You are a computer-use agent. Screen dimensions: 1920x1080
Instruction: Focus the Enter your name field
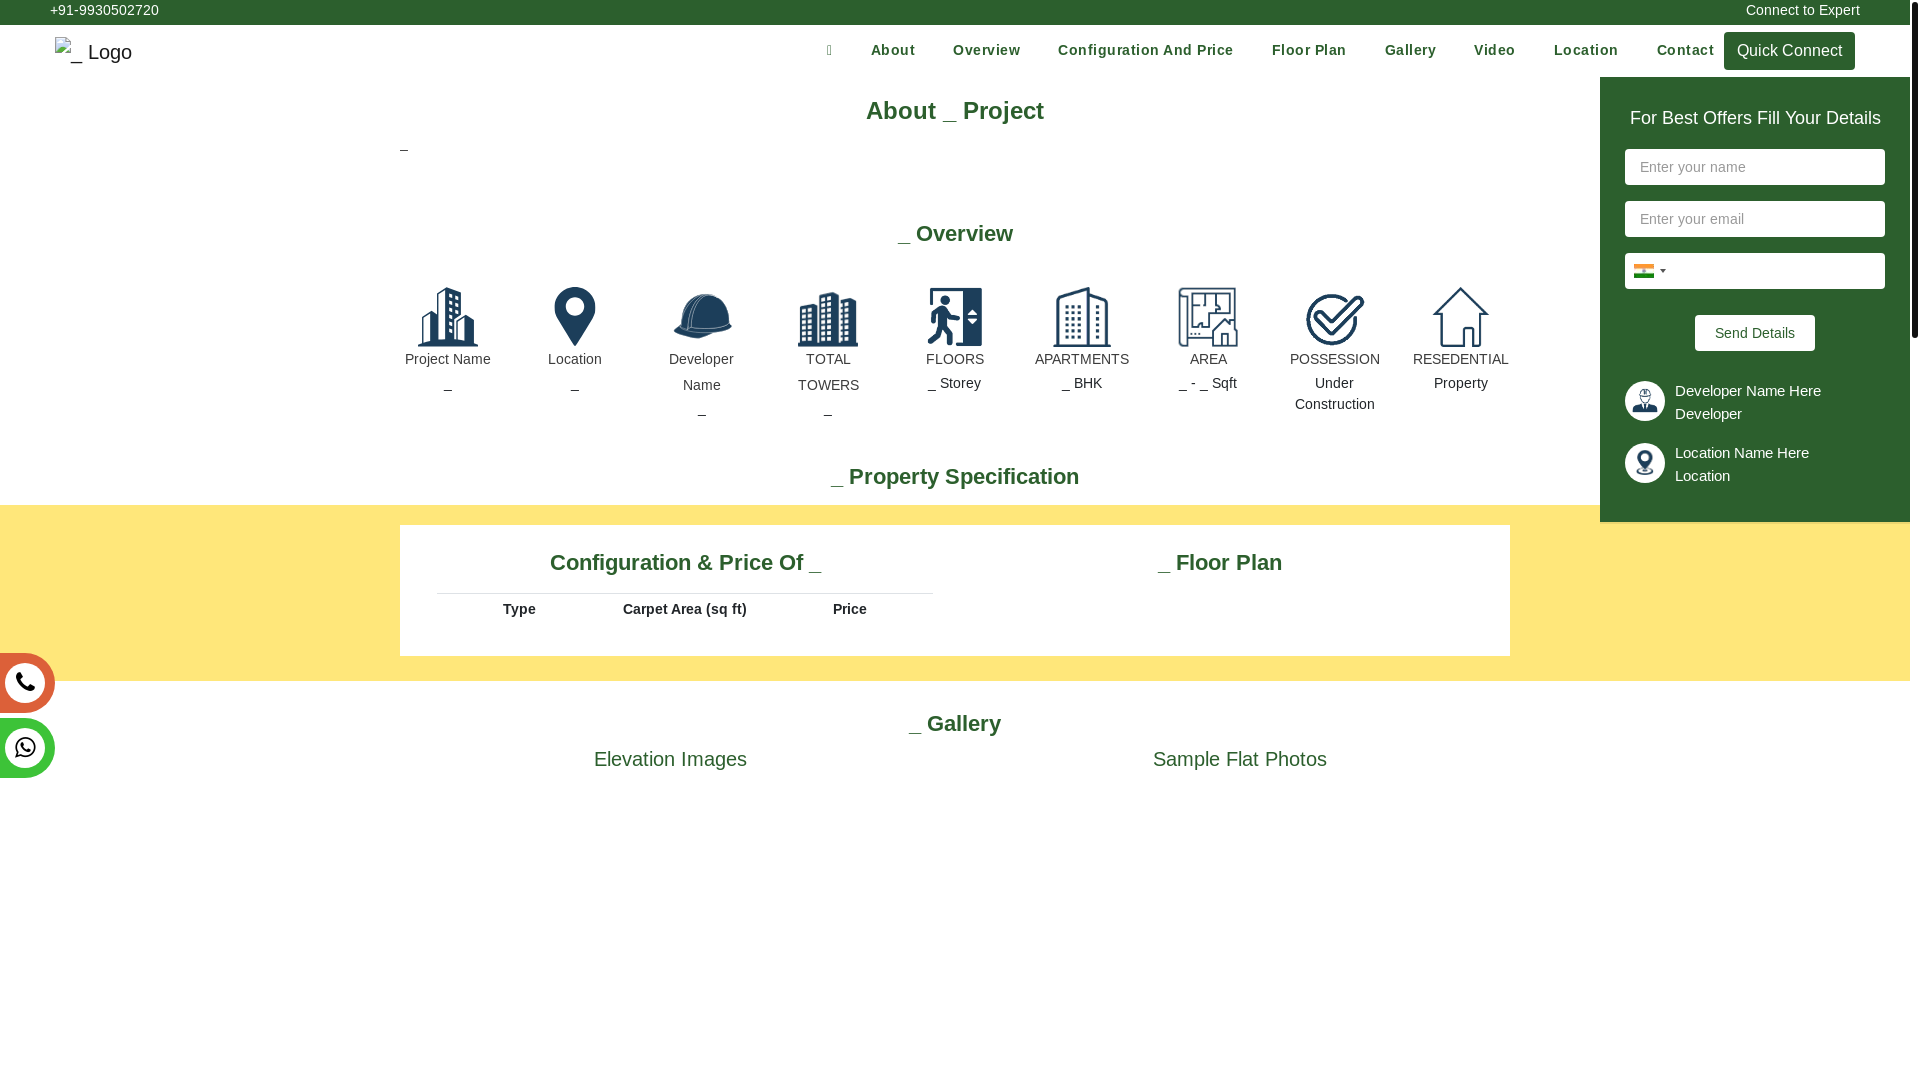click(x=1755, y=167)
